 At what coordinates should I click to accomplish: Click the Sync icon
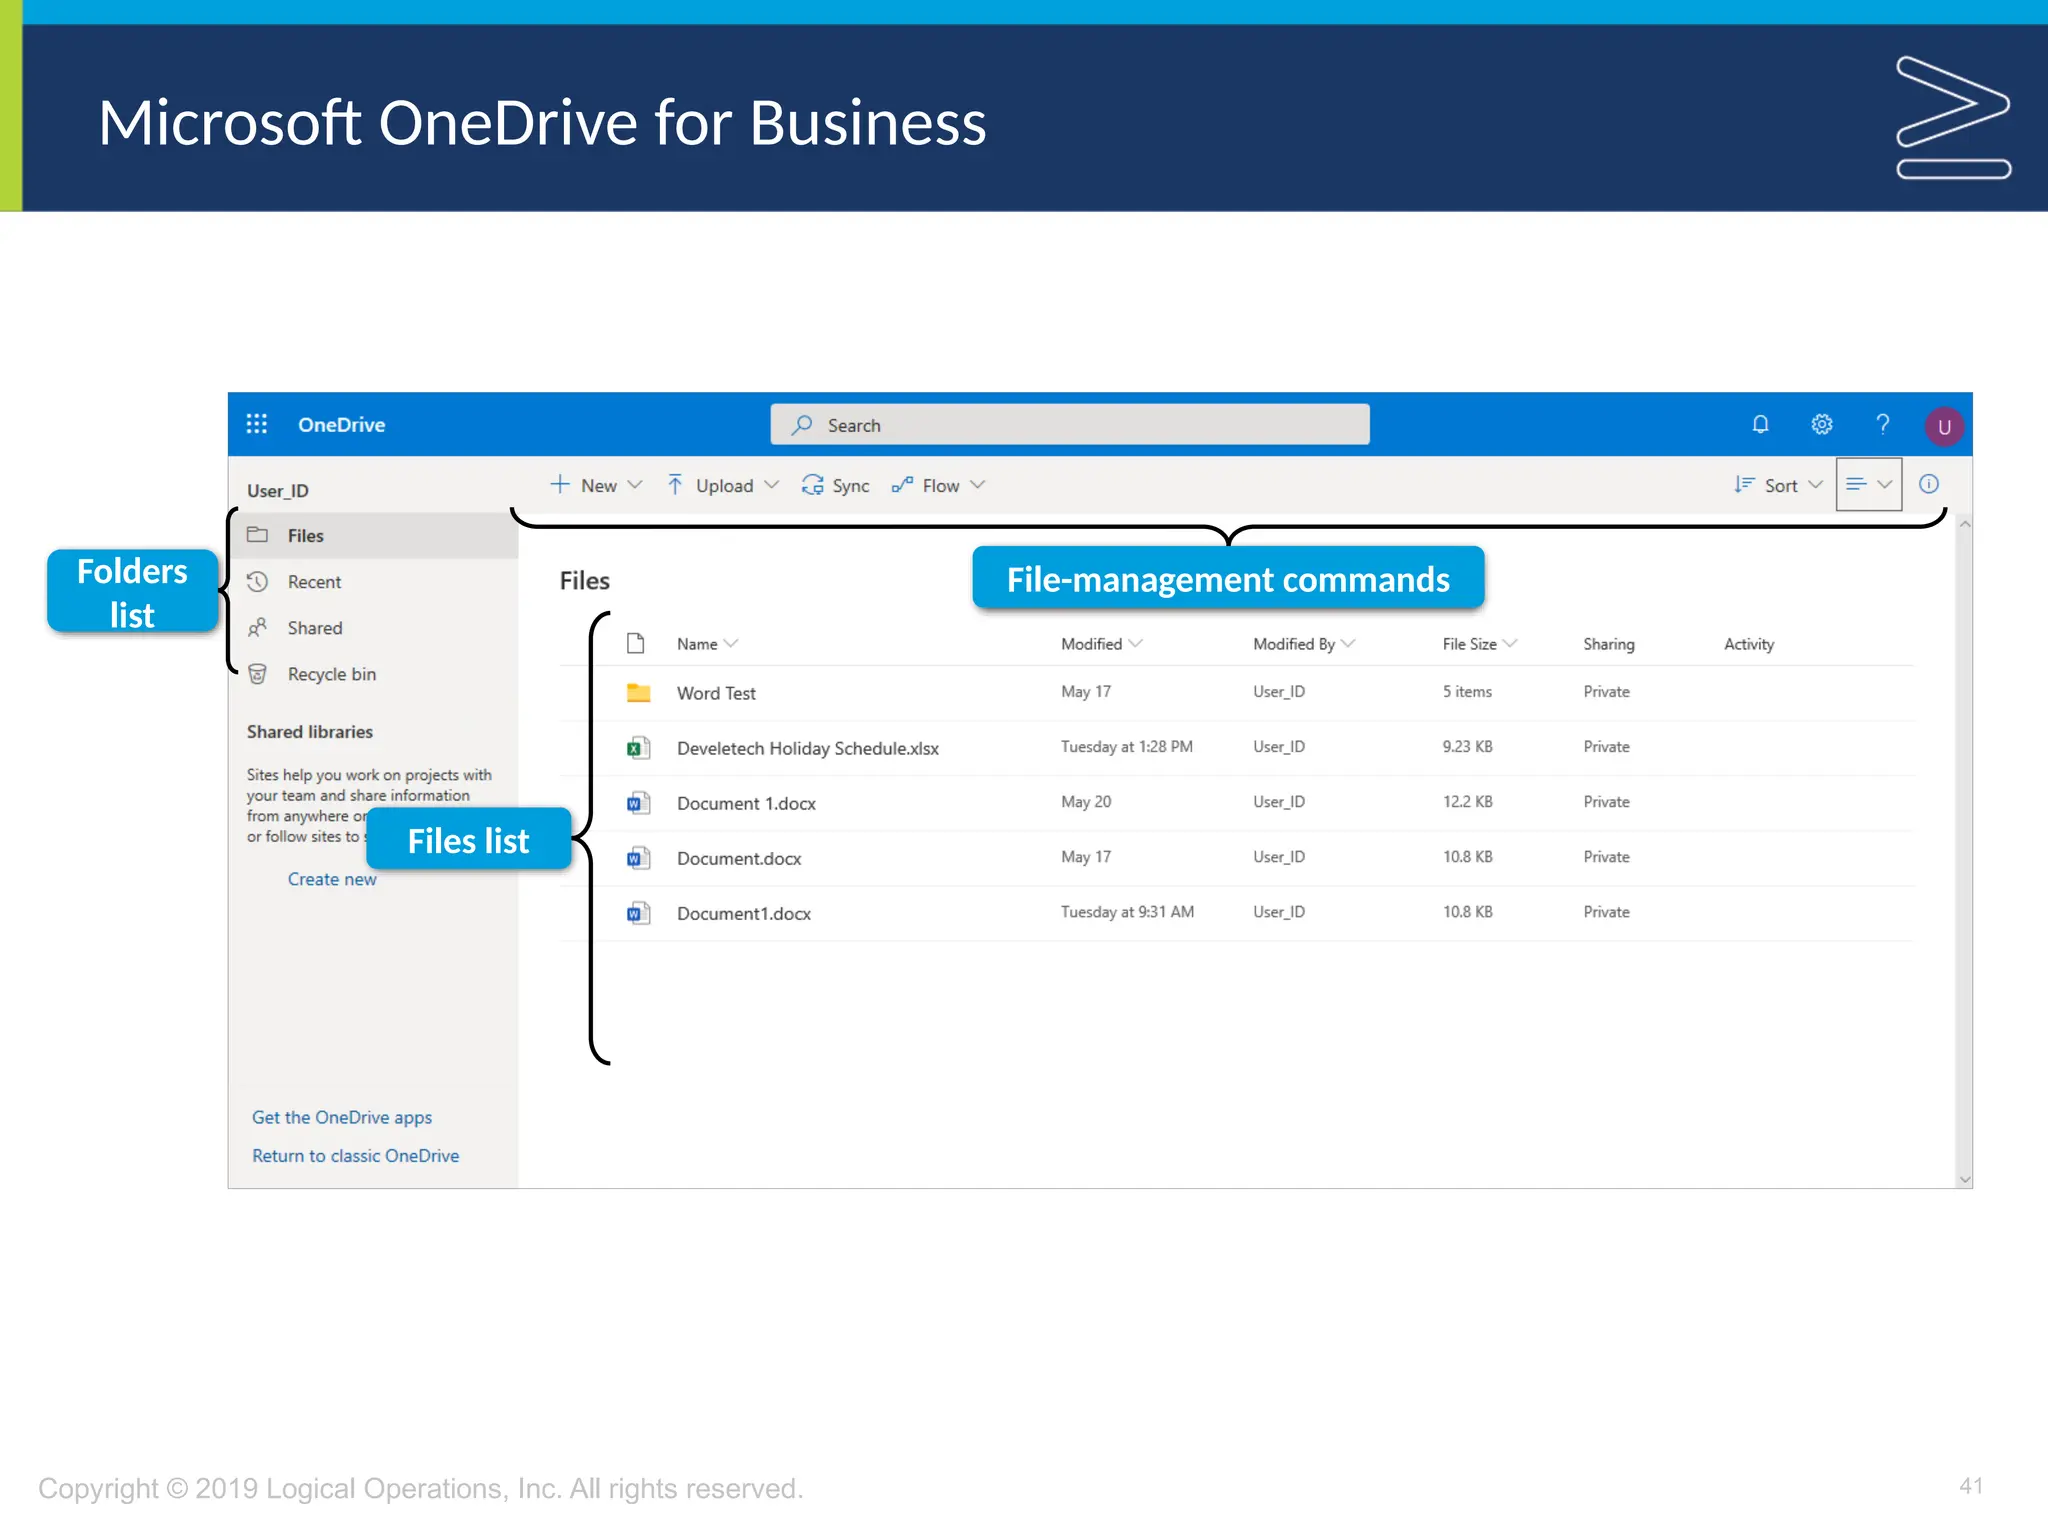812,485
